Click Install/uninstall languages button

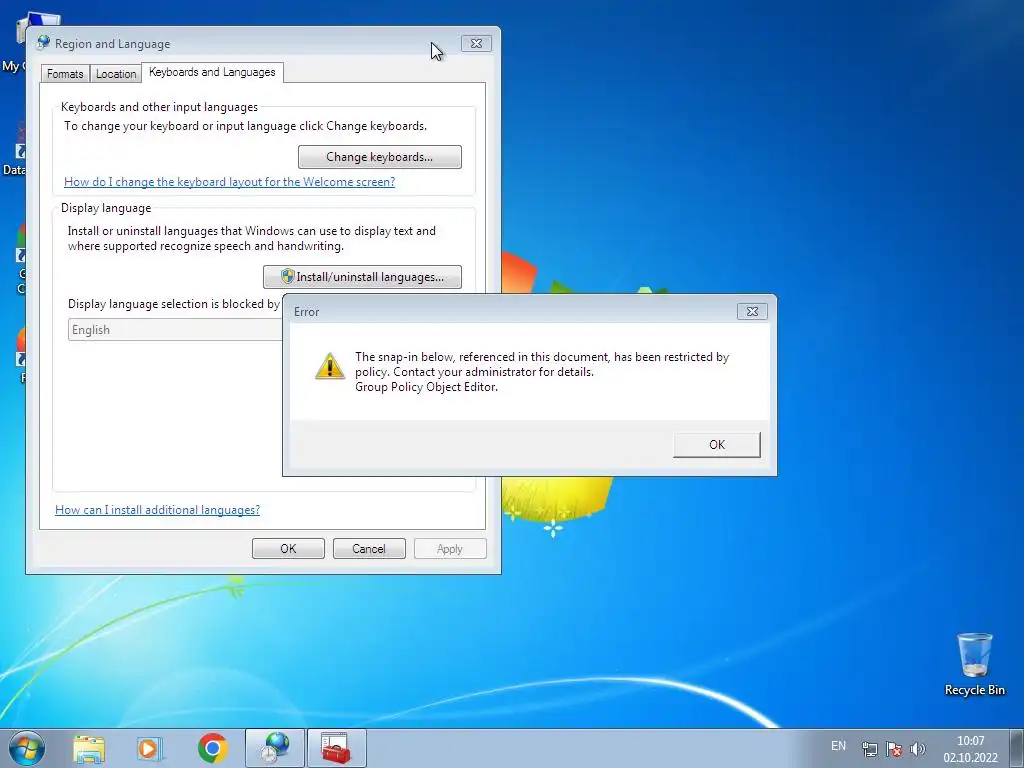pos(362,277)
